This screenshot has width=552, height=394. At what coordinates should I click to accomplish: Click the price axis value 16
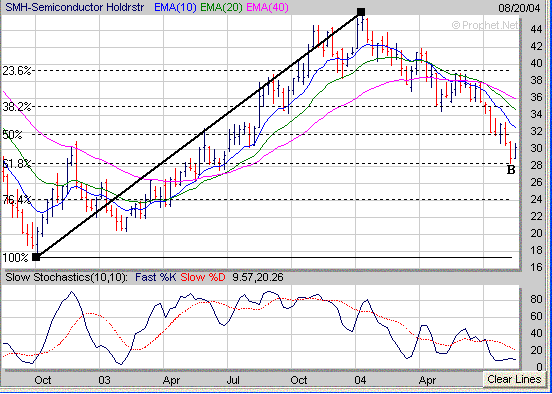coord(536,267)
